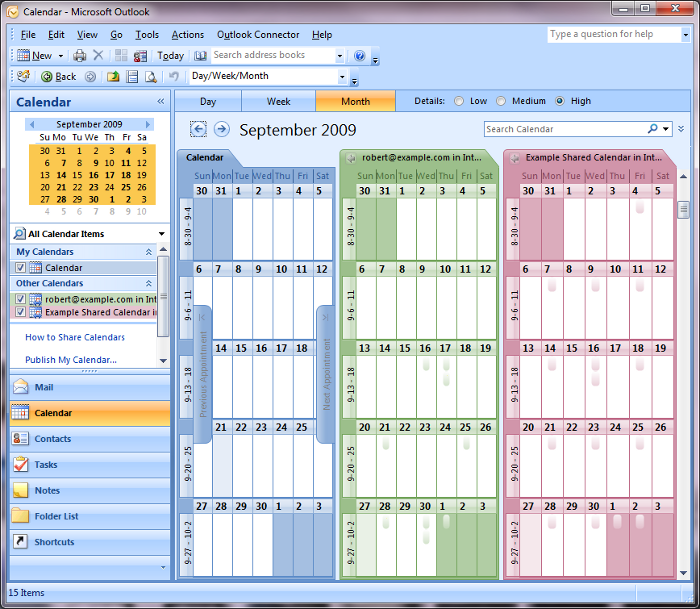Screen dimensions: 700x609
Task: Select the High details radio button
Action: pyautogui.click(x=560, y=101)
